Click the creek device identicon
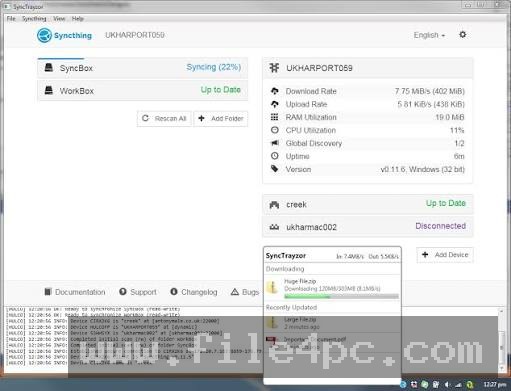 (x=274, y=204)
